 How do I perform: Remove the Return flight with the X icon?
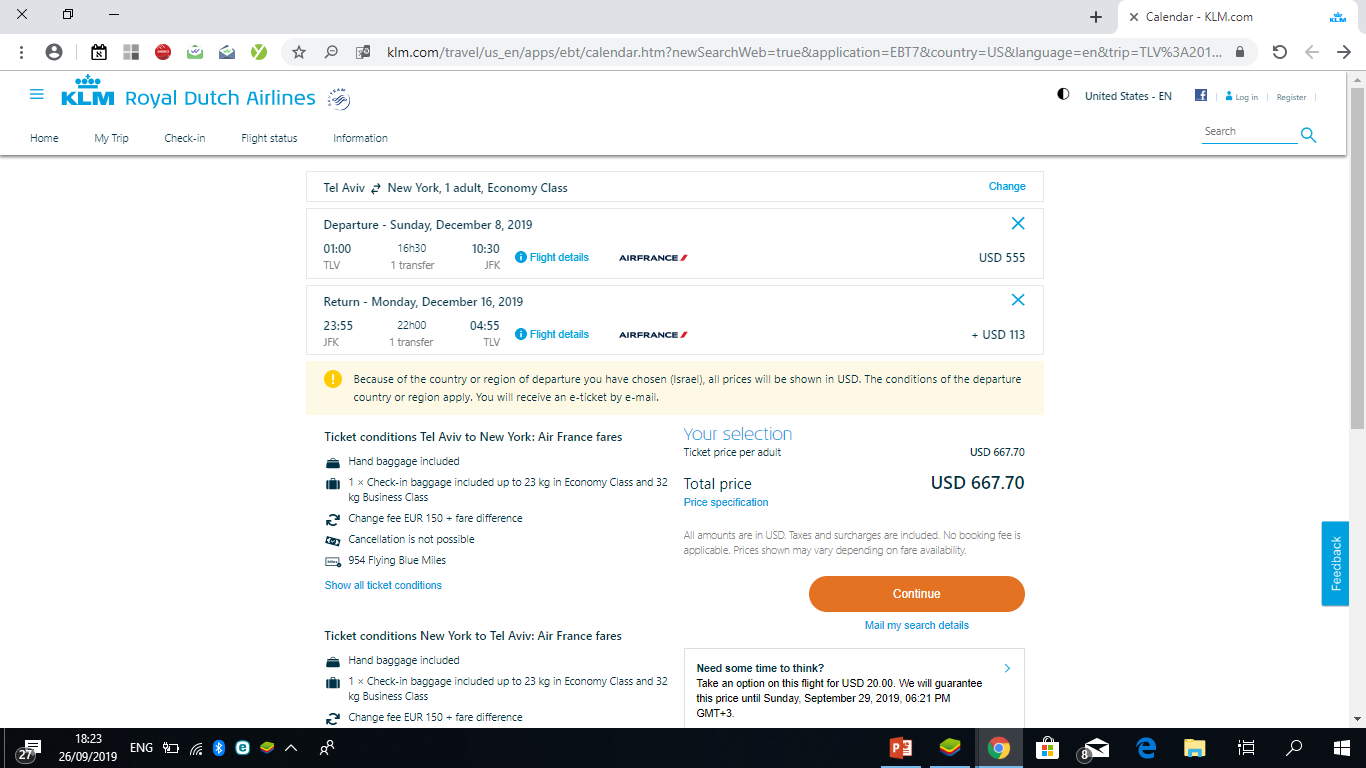click(x=1018, y=300)
